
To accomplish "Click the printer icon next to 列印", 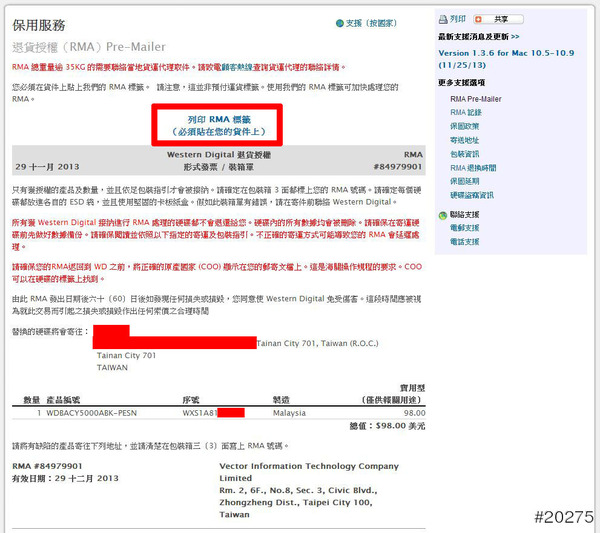I will [443, 19].
